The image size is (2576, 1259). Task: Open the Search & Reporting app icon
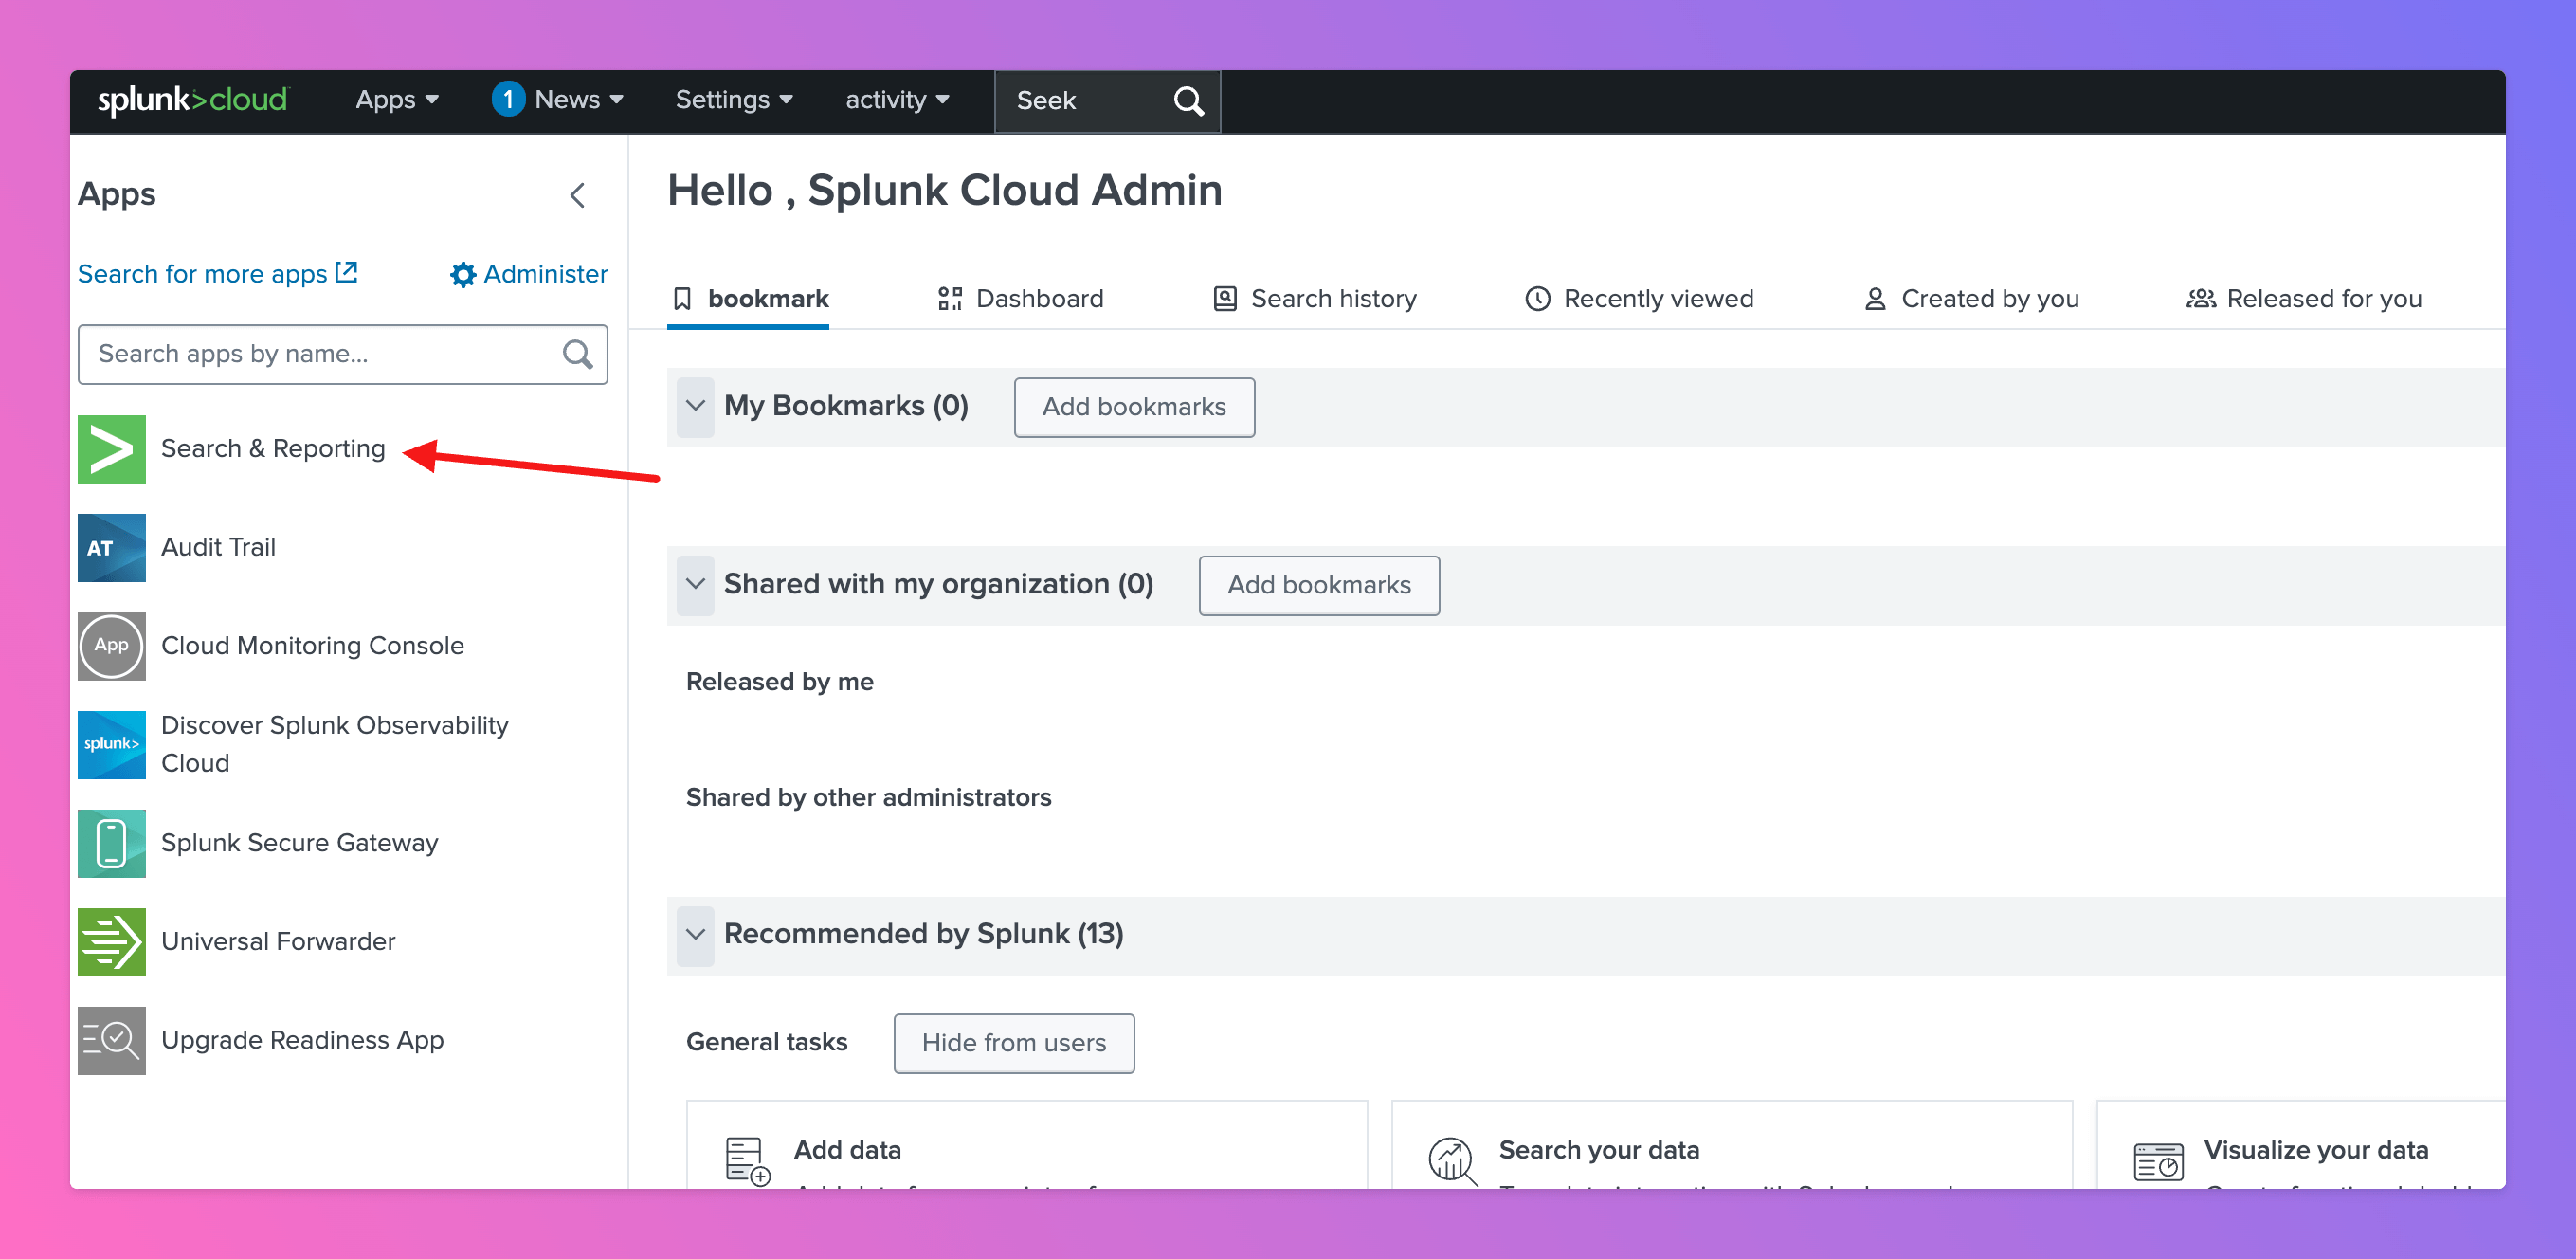[x=111, y=449]
